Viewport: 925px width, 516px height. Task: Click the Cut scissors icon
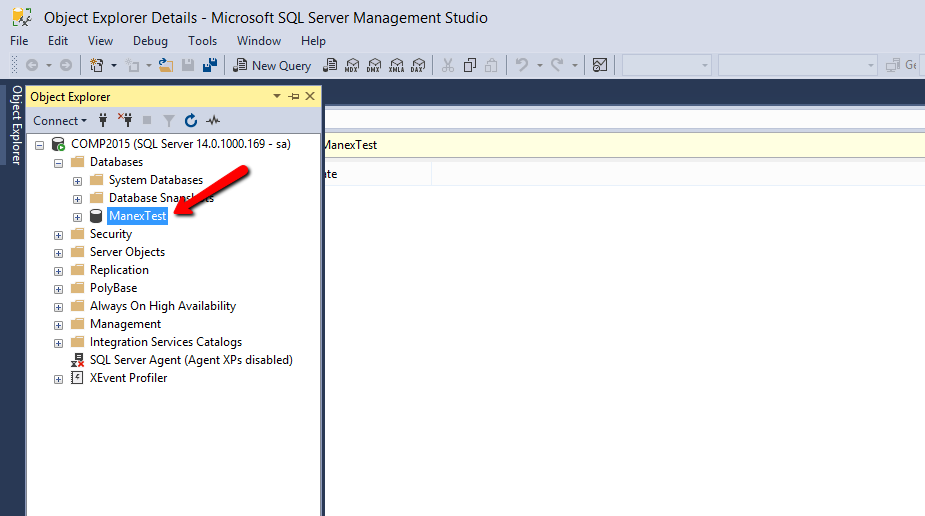pos(448,65)
